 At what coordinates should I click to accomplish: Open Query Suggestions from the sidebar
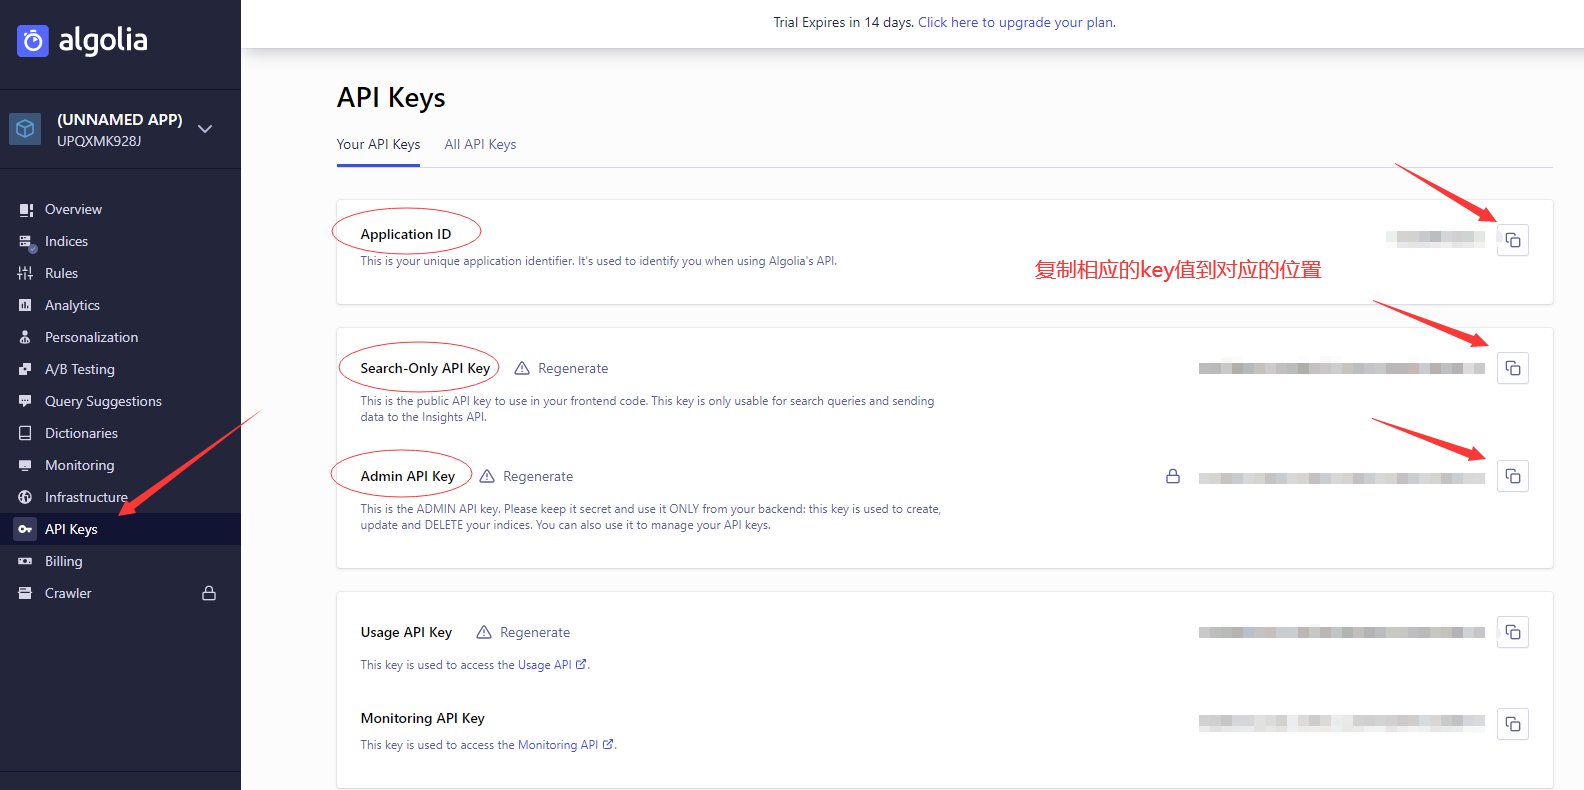tap(103, 401)
